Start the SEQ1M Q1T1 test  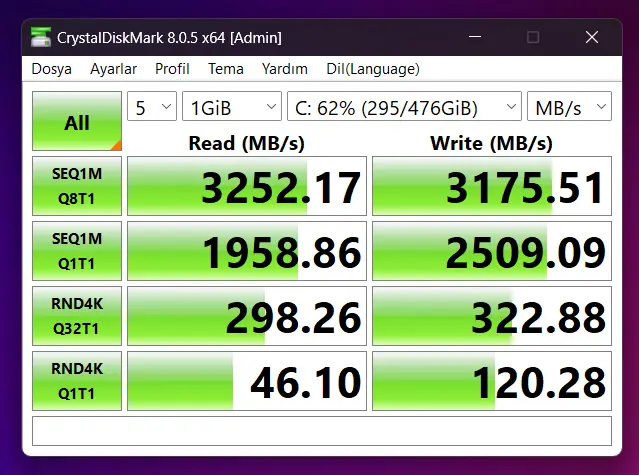pyautogui.click(x=77, y=251)
